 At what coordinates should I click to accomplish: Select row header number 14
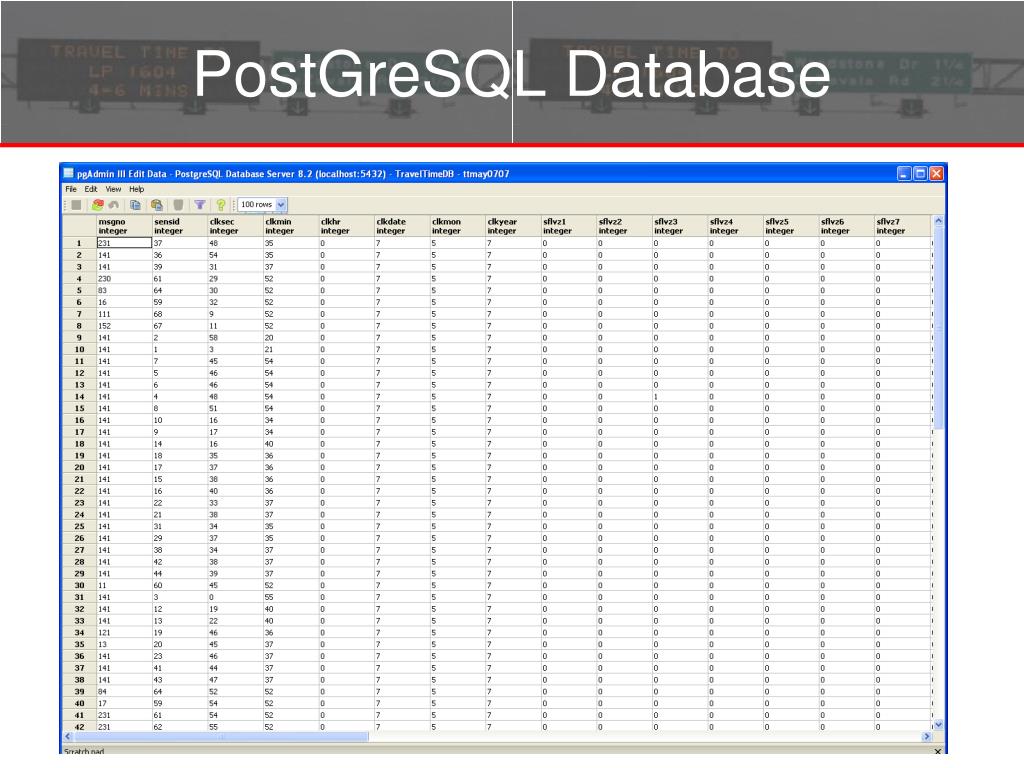pyautogui.click(x=79, y=396)
